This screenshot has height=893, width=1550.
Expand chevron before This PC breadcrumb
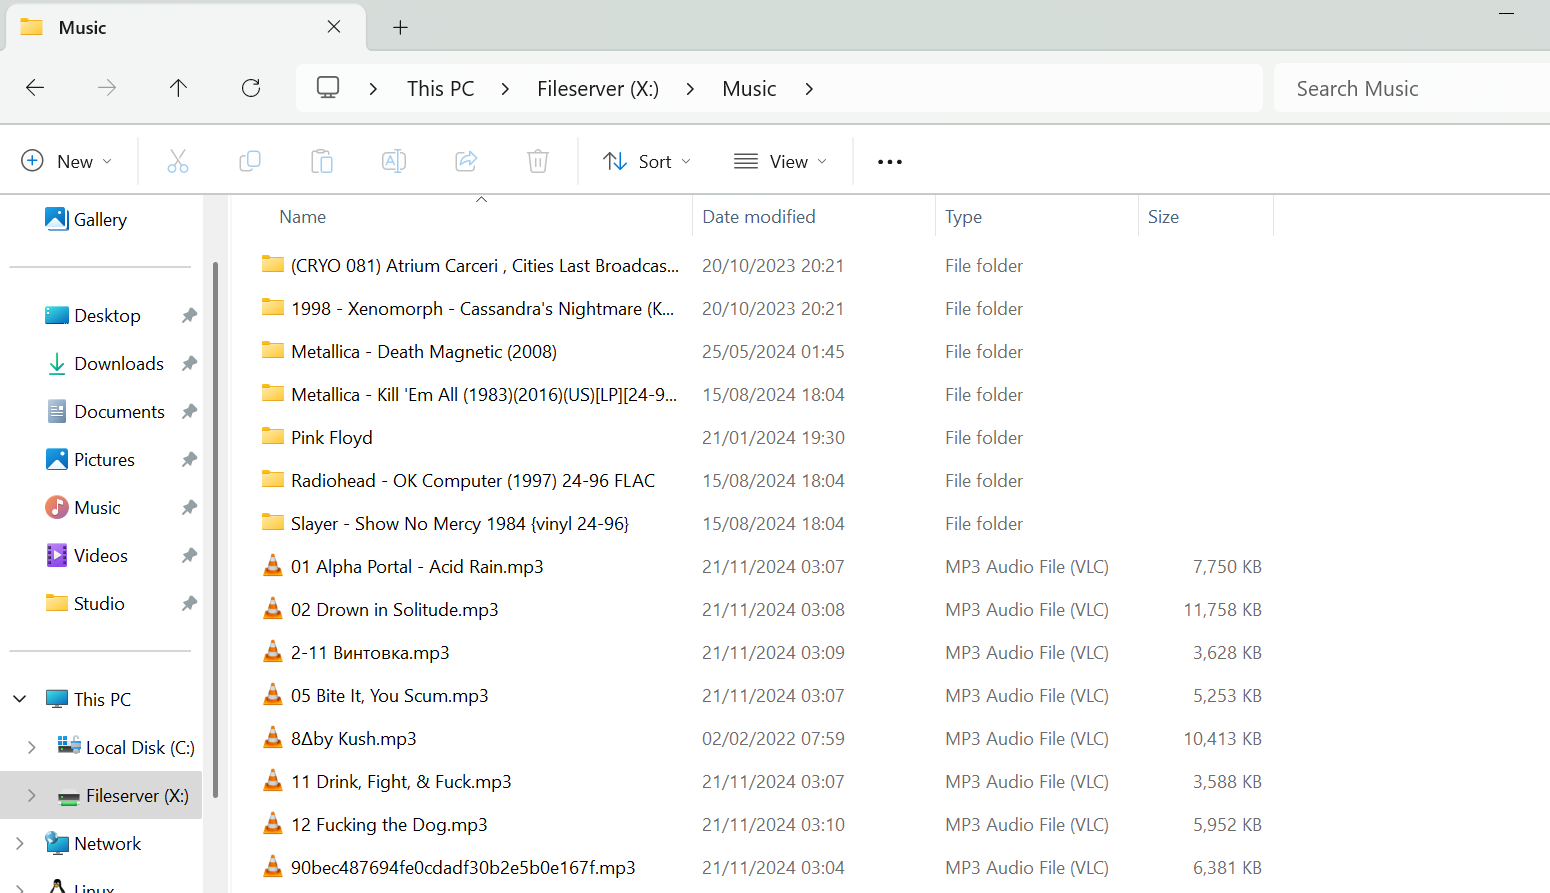pyautogui.click(x=373, y=89)
